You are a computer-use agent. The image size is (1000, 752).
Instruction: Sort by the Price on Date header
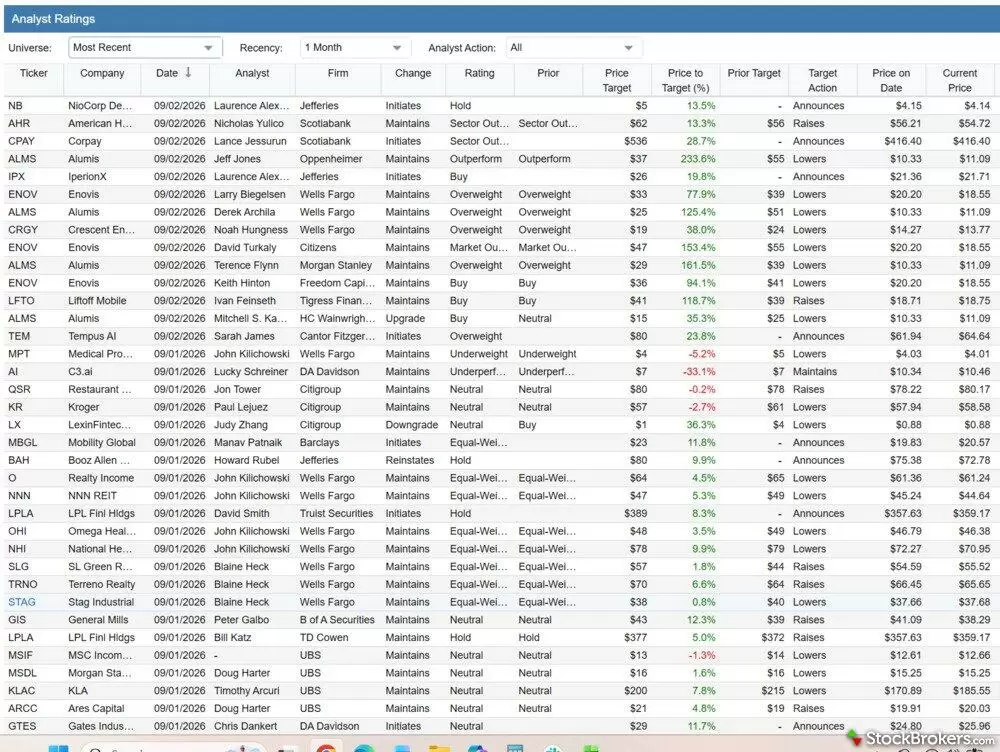tap(891, 80)
